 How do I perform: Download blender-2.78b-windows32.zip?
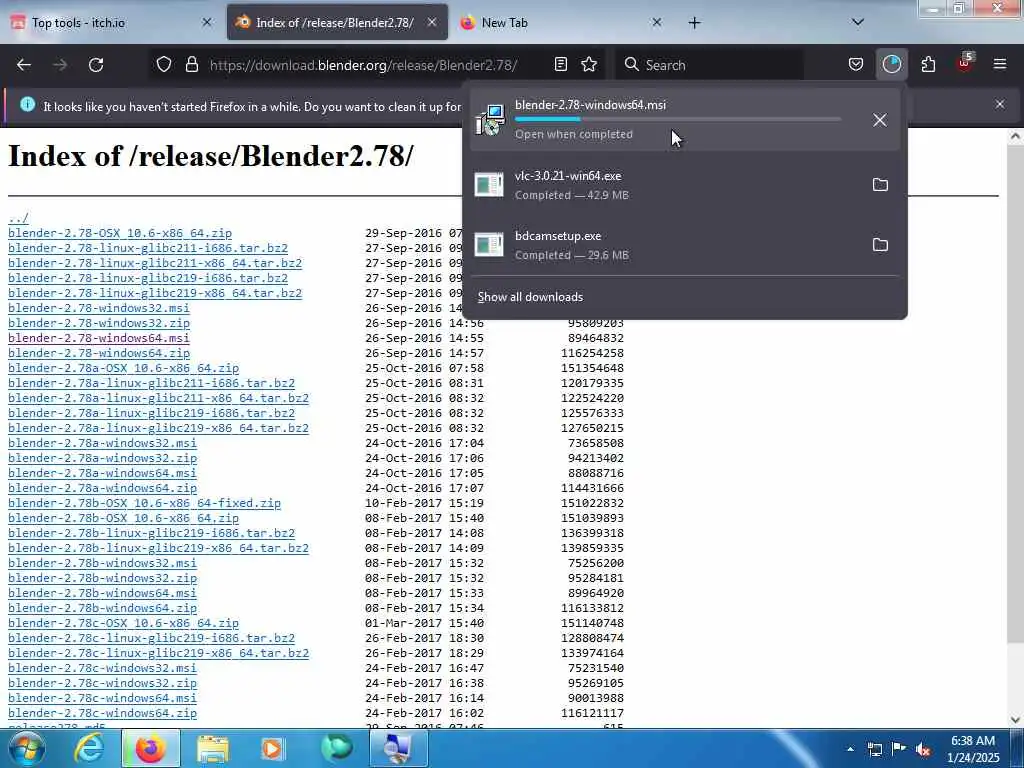102,579
